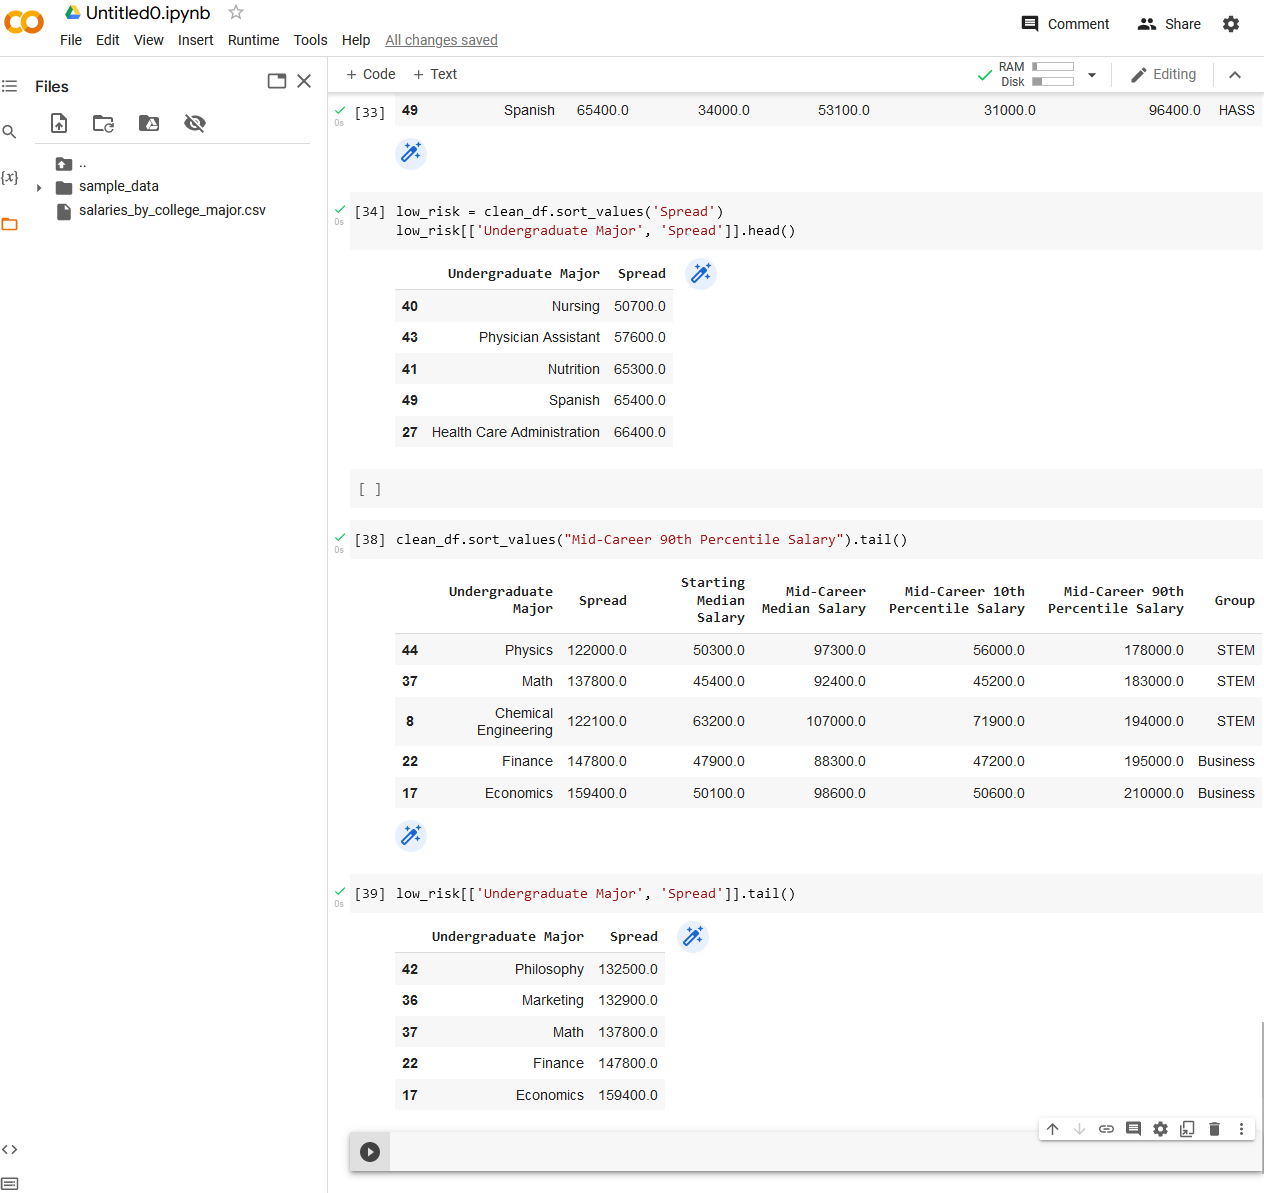Open the Runtime menu
Image resolution: width=1264 pixels, height=1193 pixels.
[x=253, y=40]
